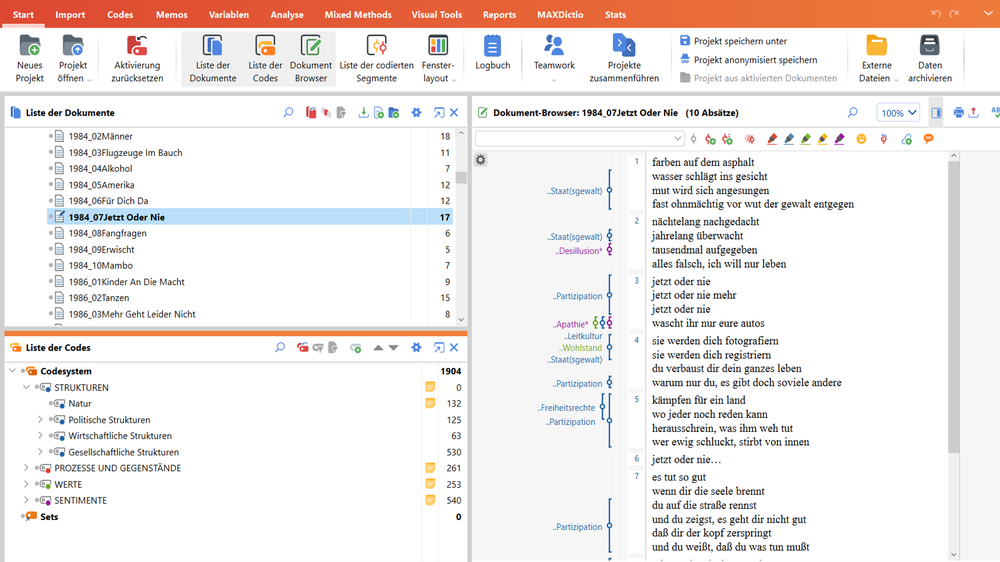Open the Analyse tab
1000x562 pixels.
pos(287,14)
